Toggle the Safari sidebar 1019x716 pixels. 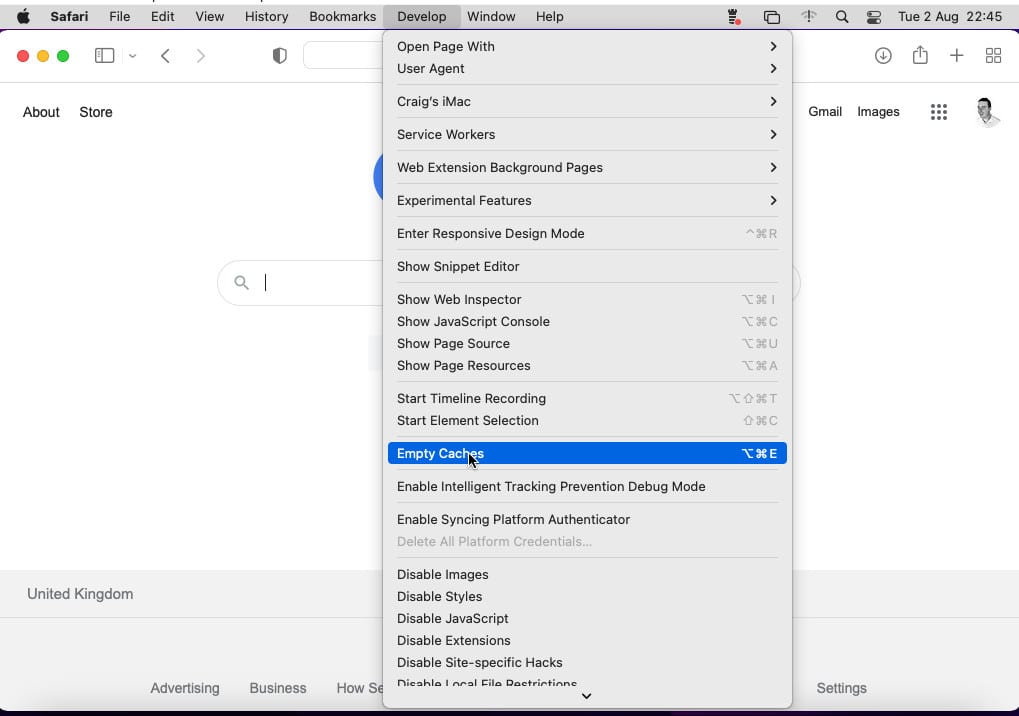[105, 56]
